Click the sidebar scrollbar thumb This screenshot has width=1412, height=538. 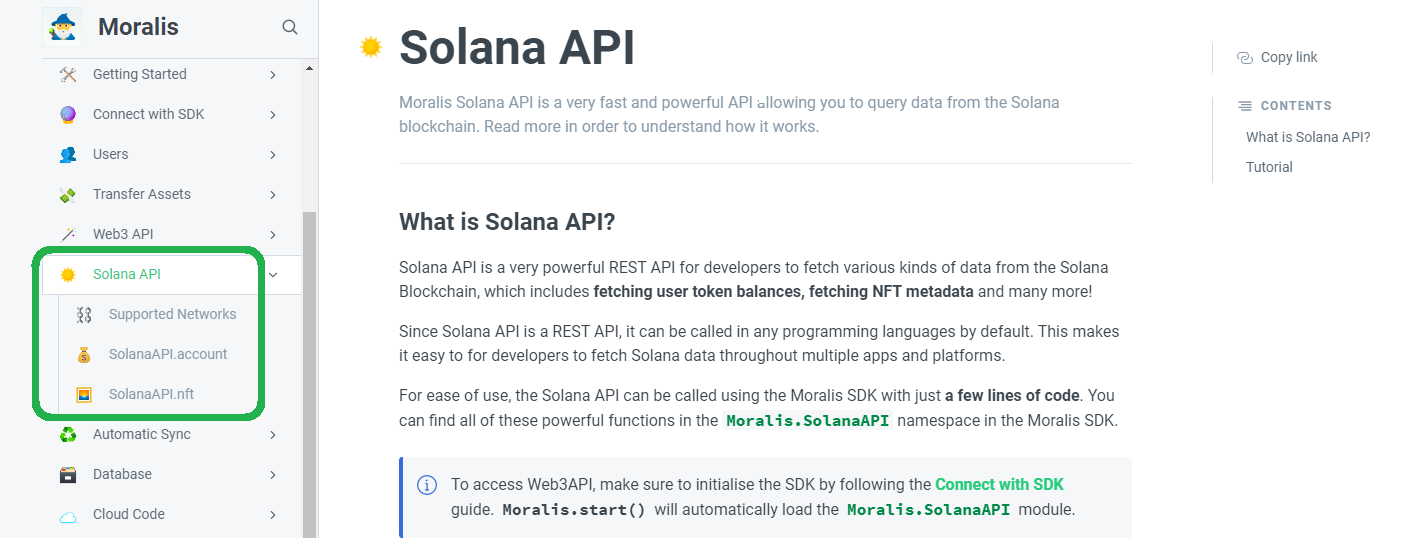[309, 375]
